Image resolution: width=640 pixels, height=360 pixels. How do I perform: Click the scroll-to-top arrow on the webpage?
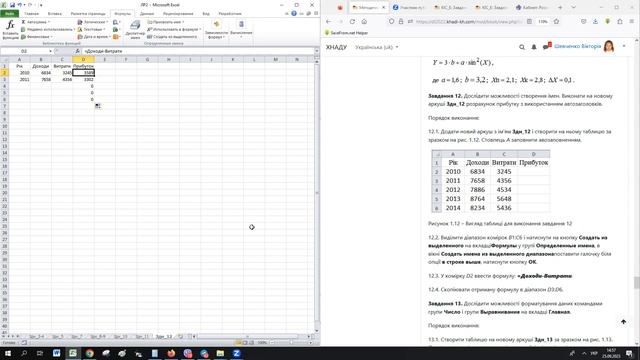point(623,322)
